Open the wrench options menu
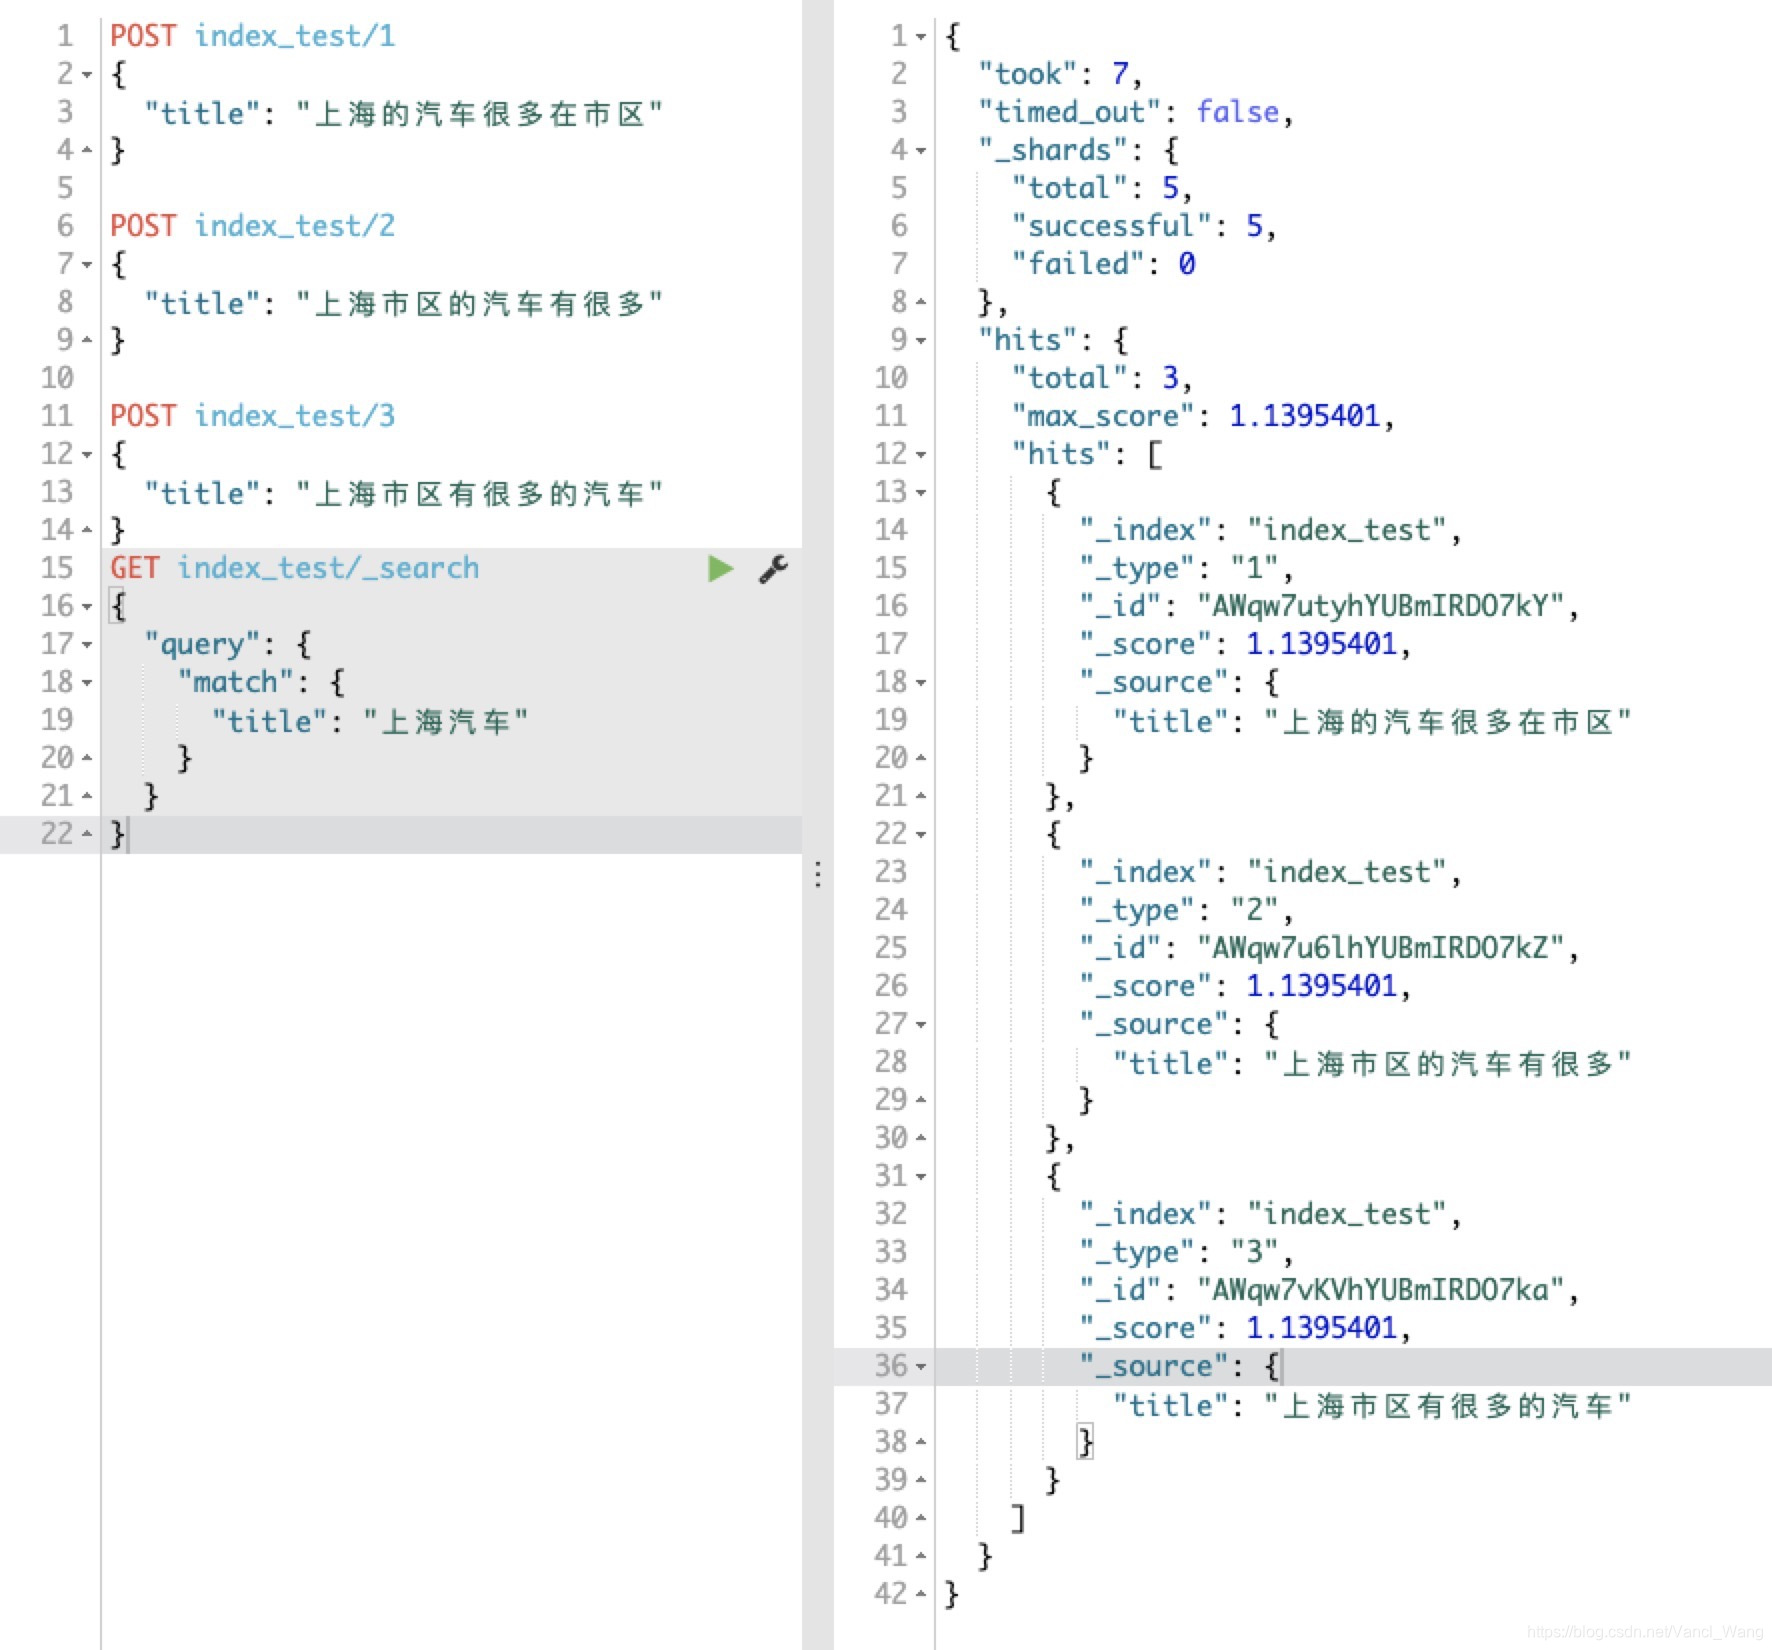 click(773, 569)
